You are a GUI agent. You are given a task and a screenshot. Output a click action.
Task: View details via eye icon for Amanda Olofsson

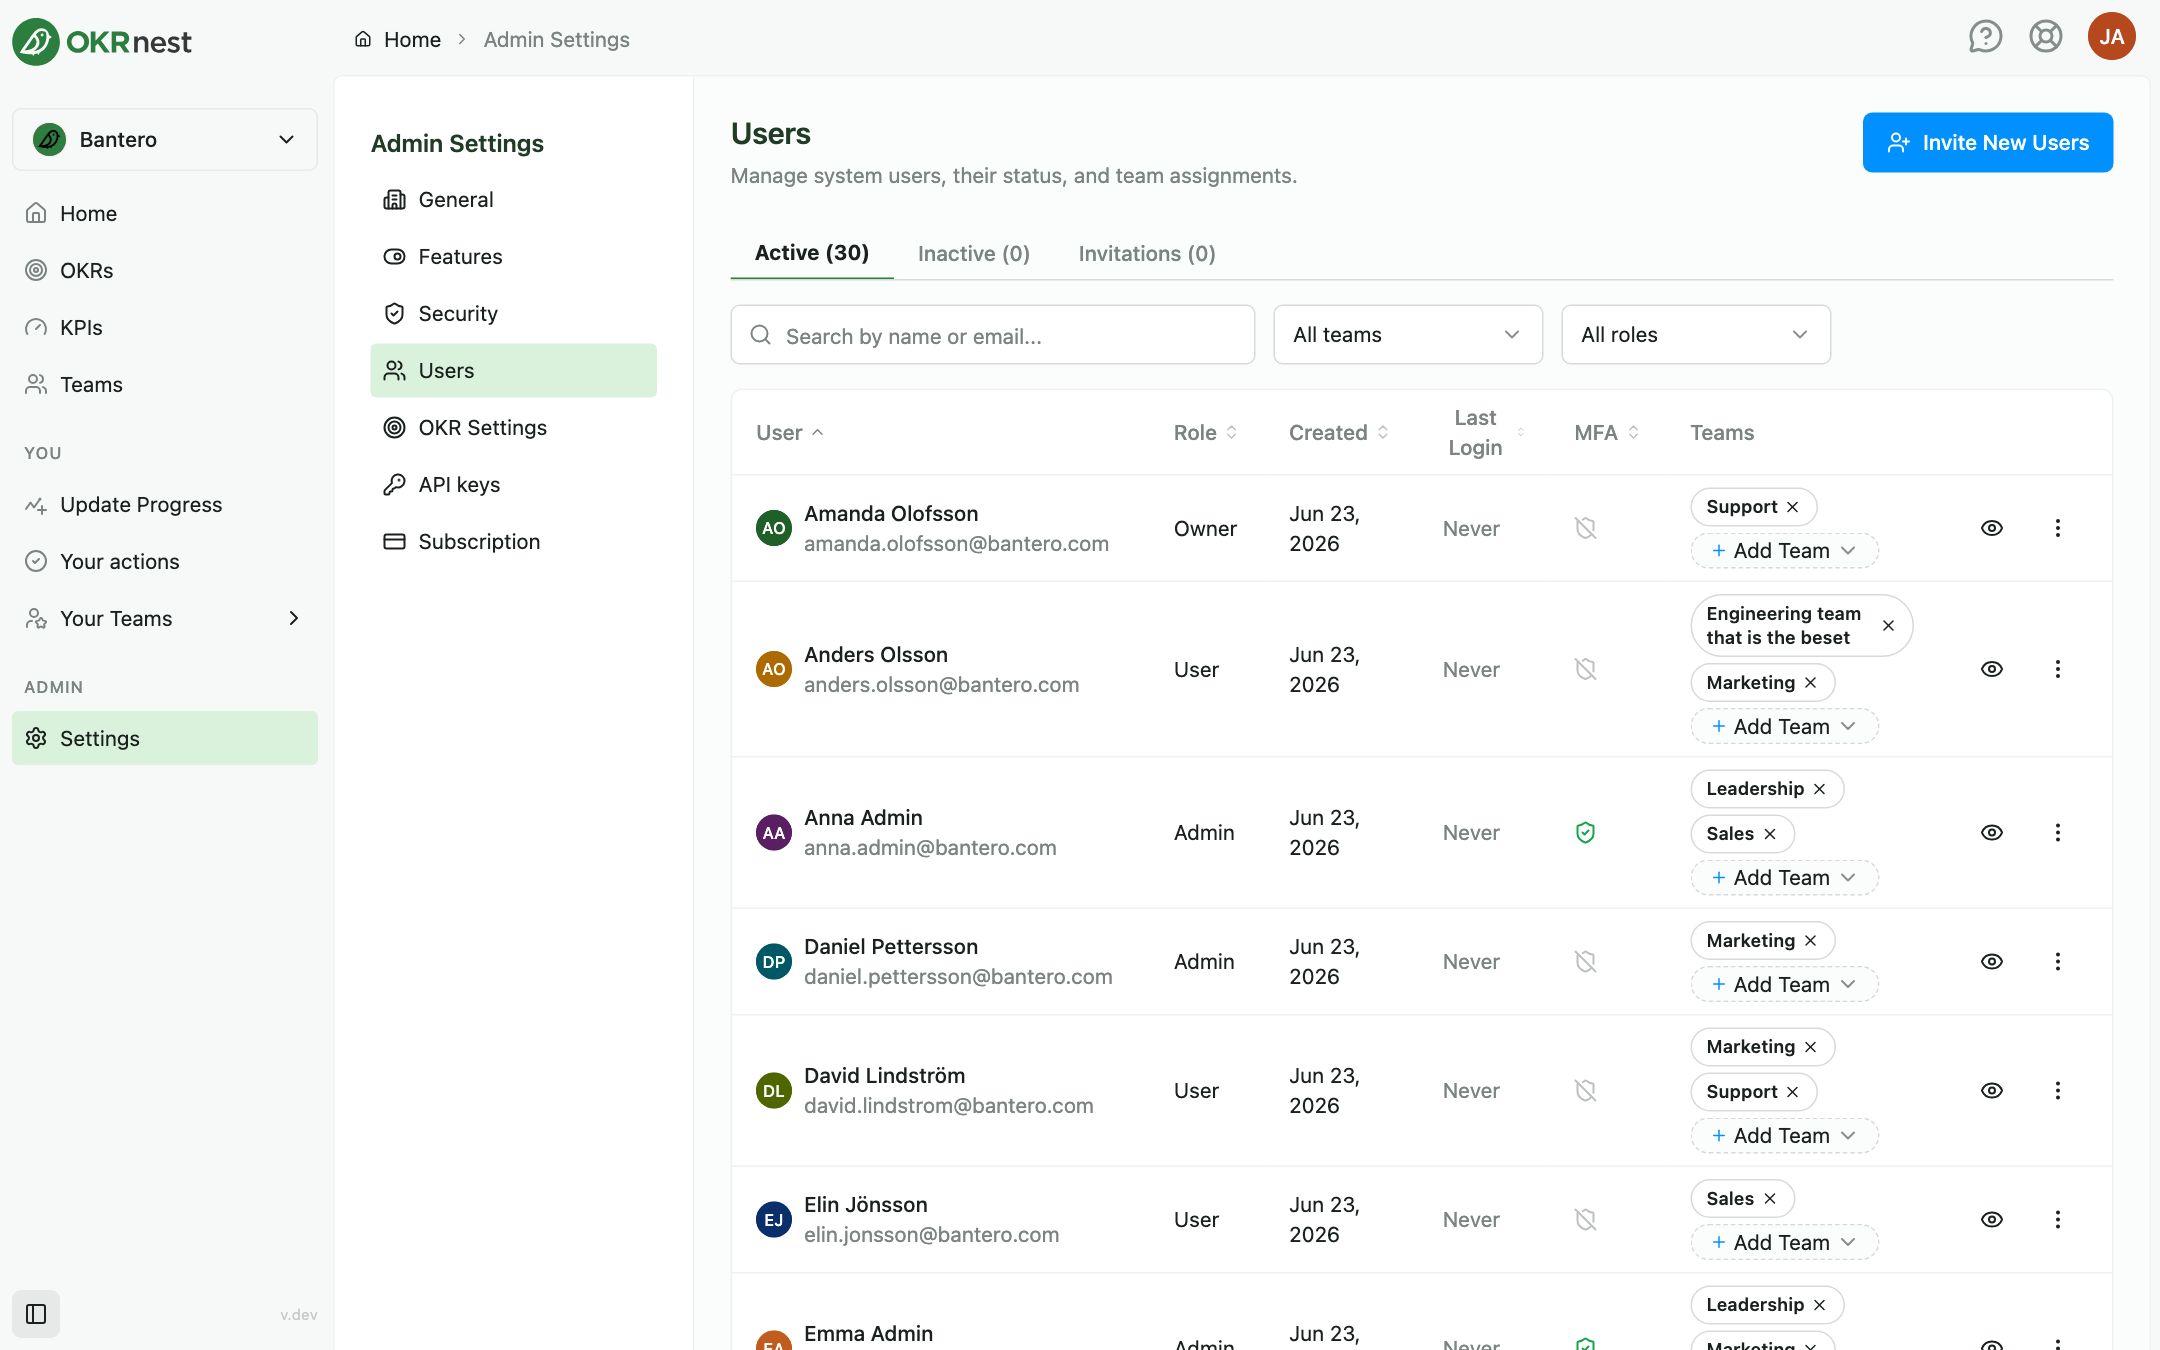coord(1991,528)
